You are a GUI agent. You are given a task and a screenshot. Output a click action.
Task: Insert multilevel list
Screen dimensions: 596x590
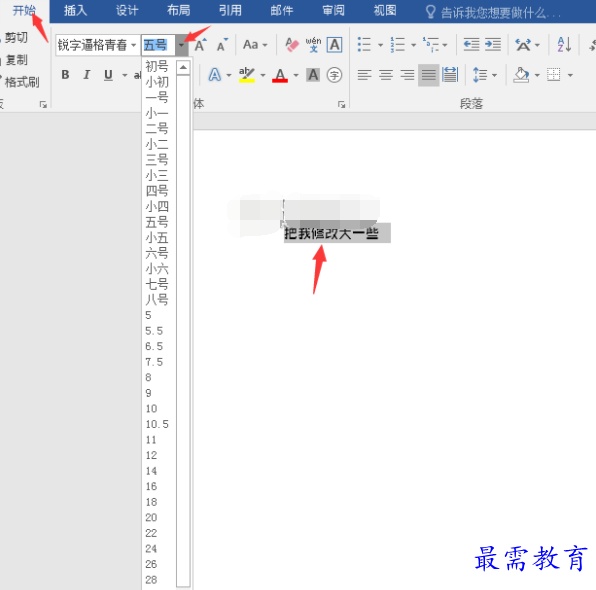(431, 44)
